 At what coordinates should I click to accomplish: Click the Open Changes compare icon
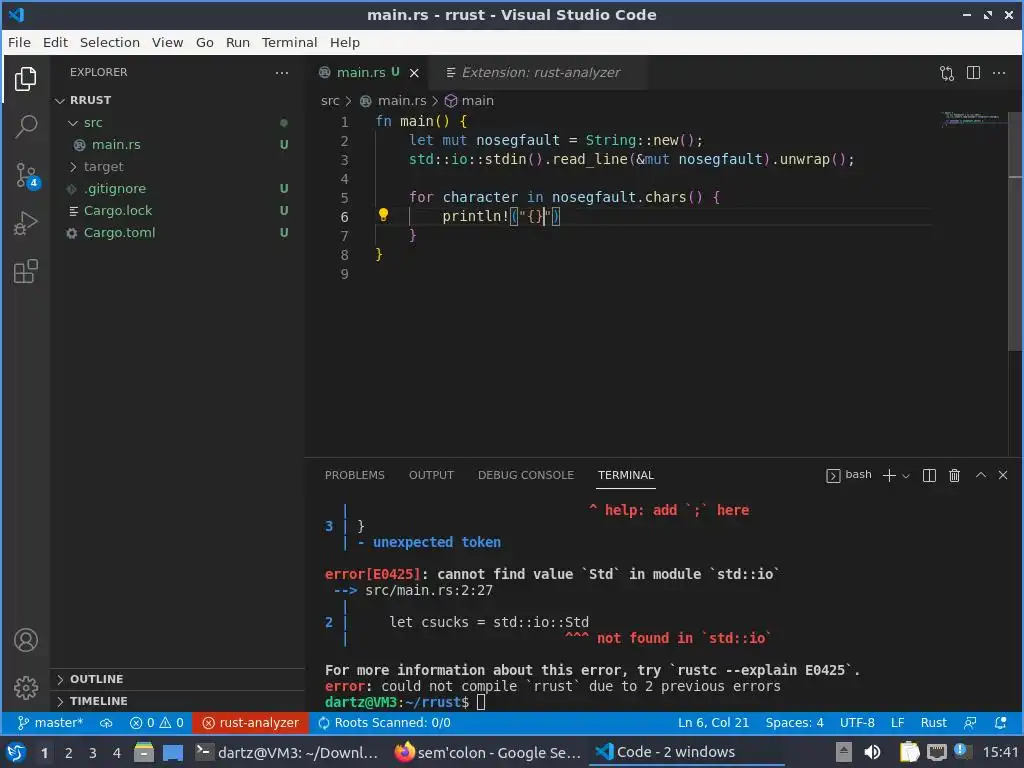pyautogui.click(x=947, y=73)
